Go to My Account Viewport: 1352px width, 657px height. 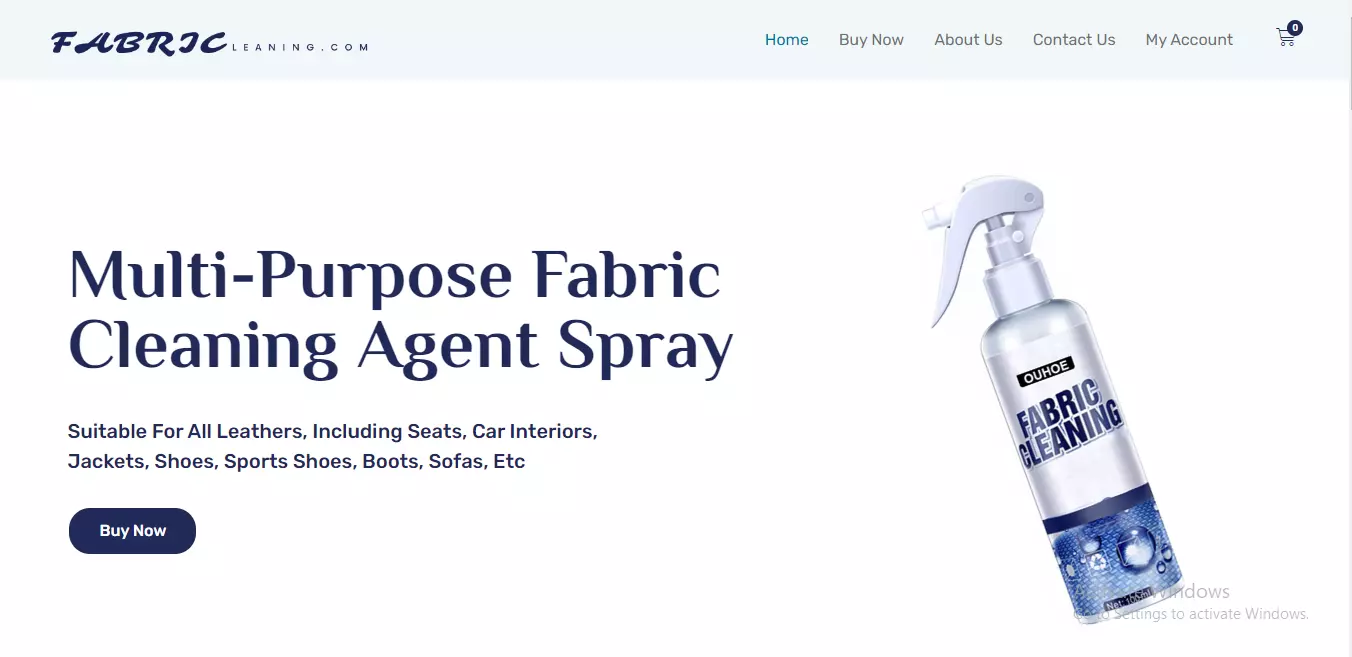coord(1189,39)
